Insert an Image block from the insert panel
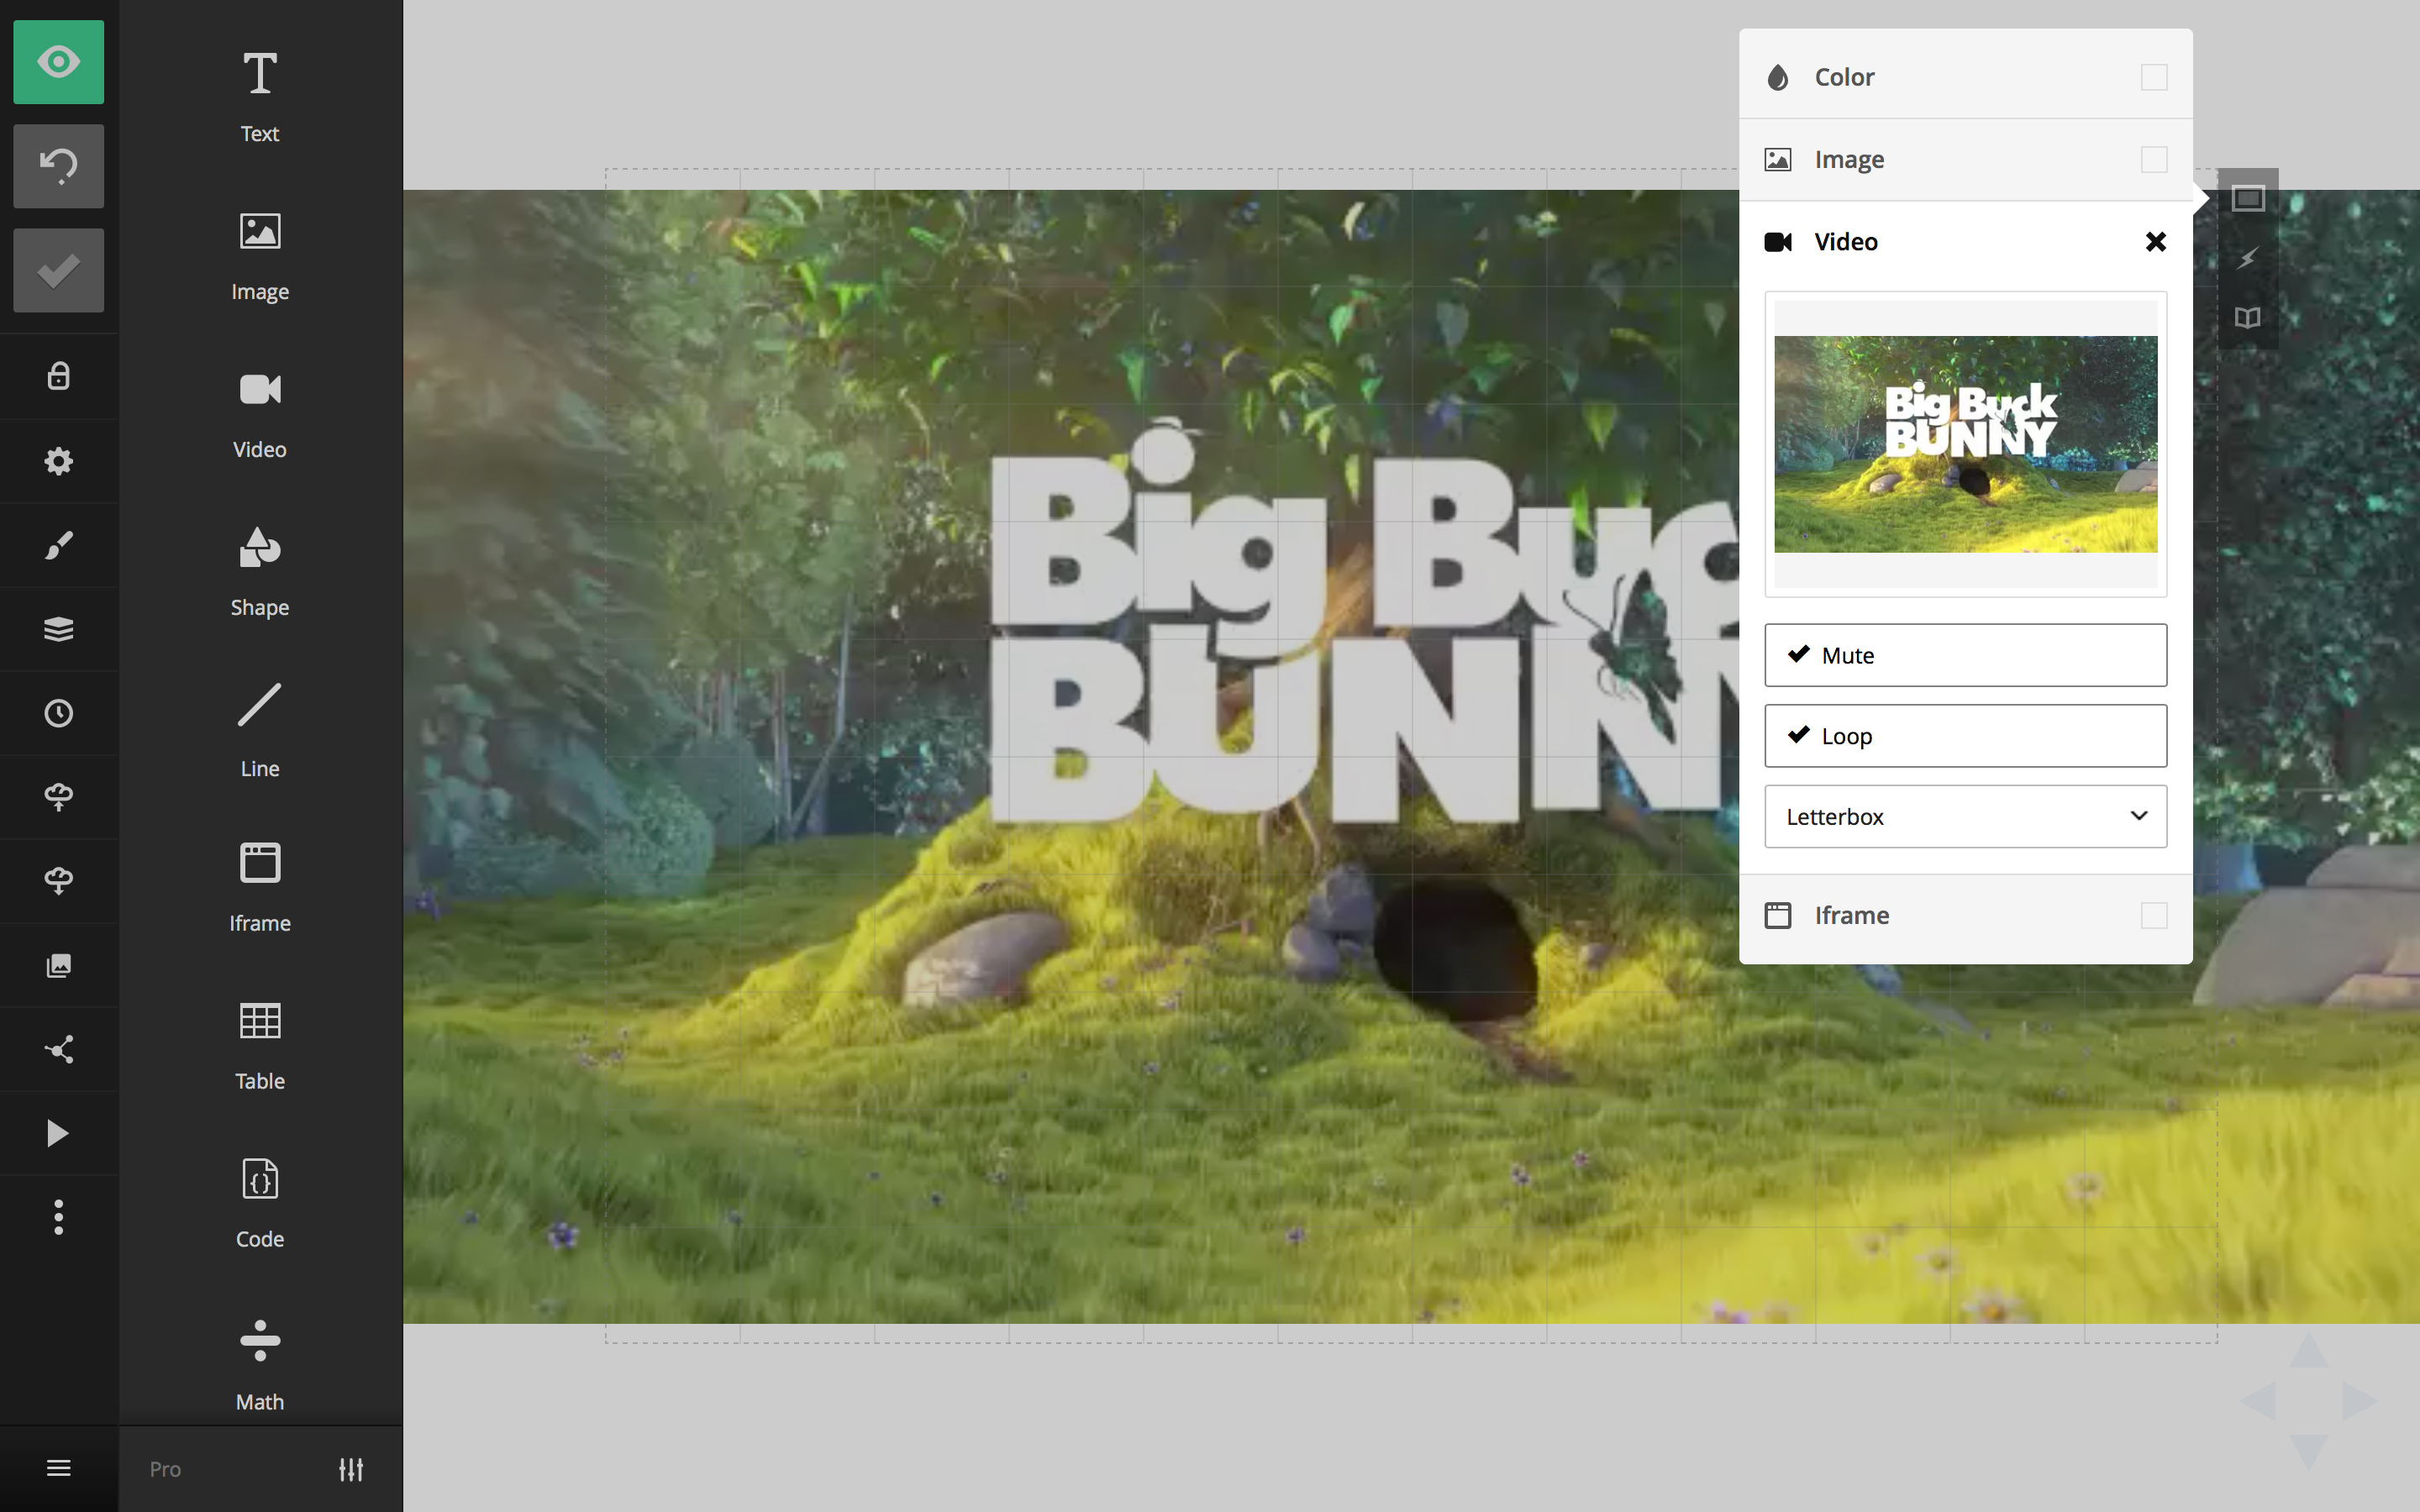This screenshot has width=2420, height=1512. 260,256
